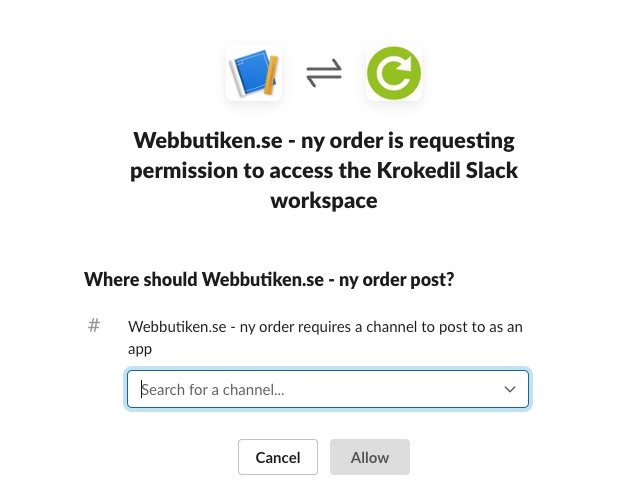Click the green circular arrow app icon

coord(393,72)
